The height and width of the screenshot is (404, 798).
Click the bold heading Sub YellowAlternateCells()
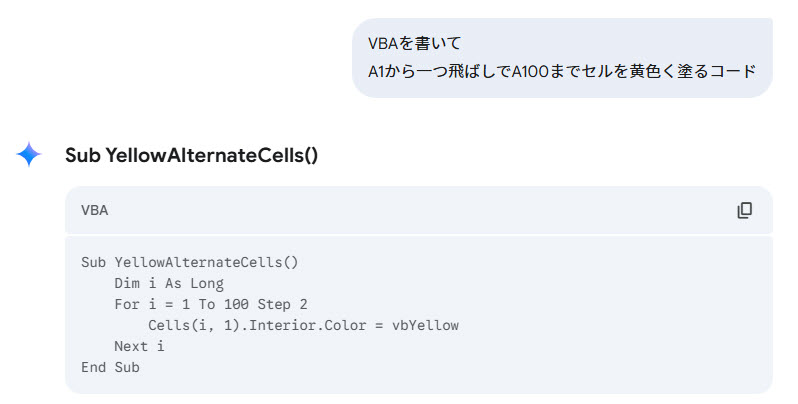191,155
